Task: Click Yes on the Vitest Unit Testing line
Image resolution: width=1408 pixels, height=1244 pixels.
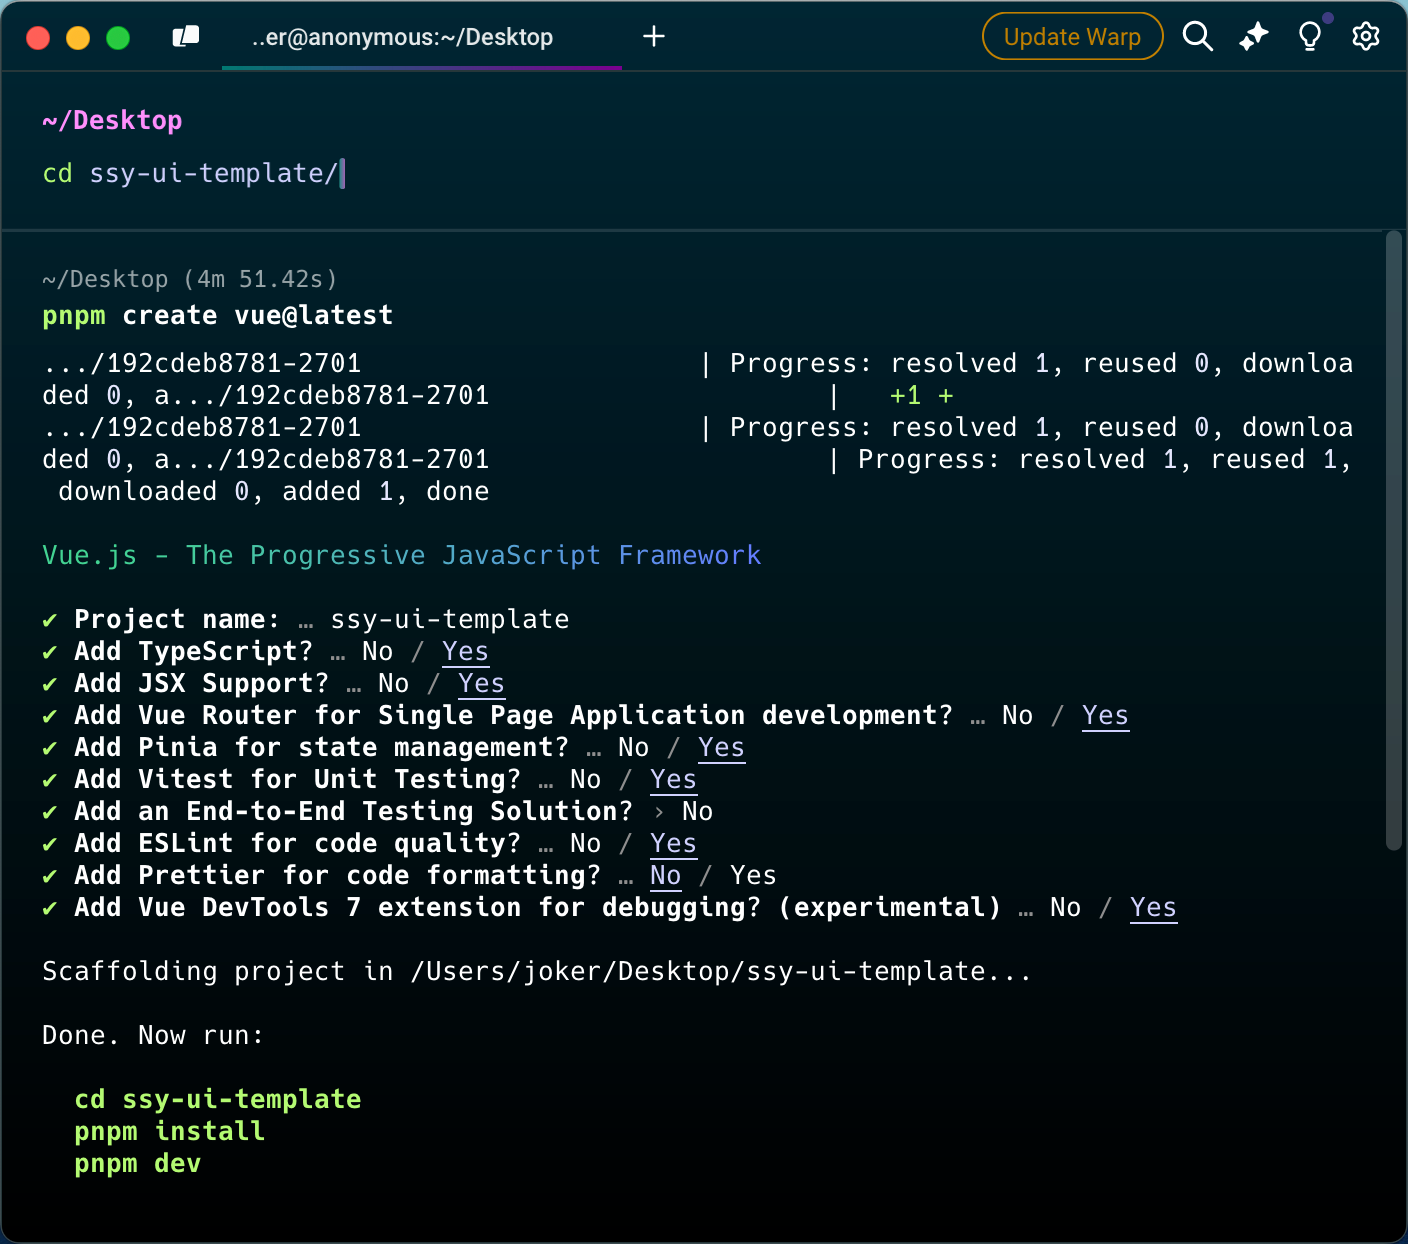Action: tap(673, 779)
